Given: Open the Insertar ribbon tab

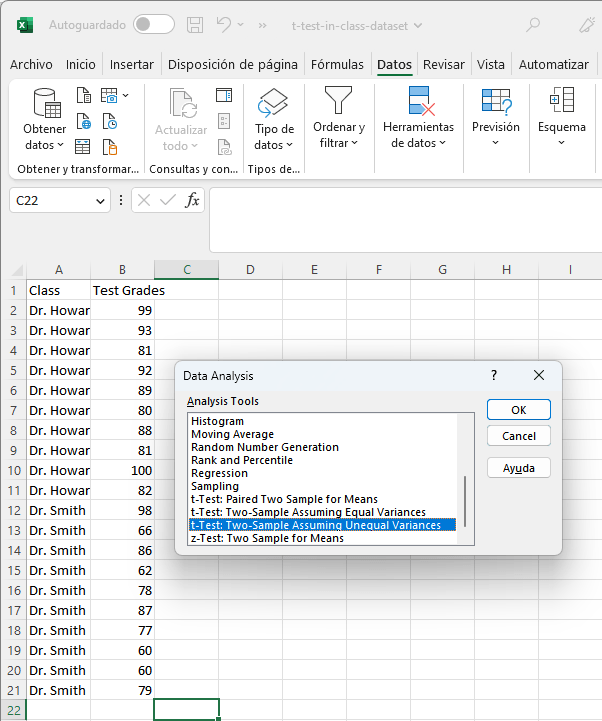Looking at the screenshot, I should 132,65.
